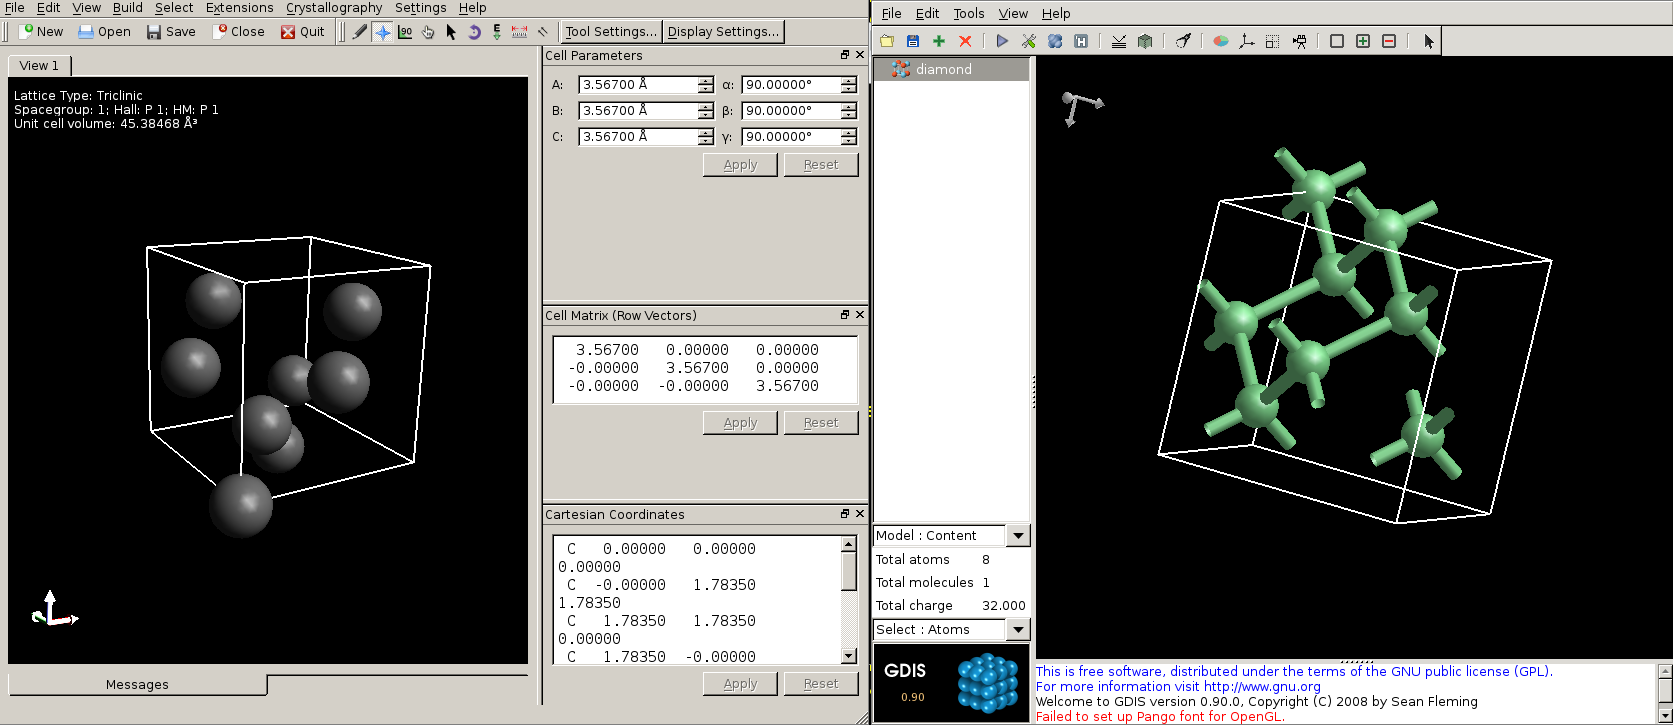The height and width of the screenshot is (725, 1673).
Task: Click the H hydrogen icon in GDIS
Action: pos(1081,41)
